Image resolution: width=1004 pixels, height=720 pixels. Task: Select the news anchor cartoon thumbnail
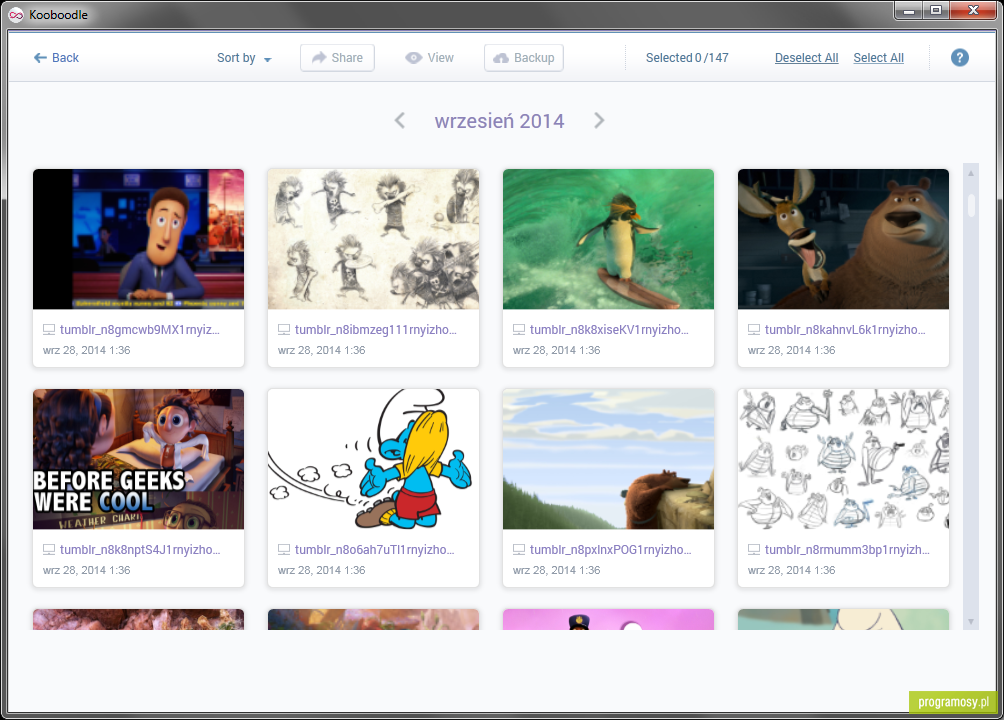click(x=138, y=239)
